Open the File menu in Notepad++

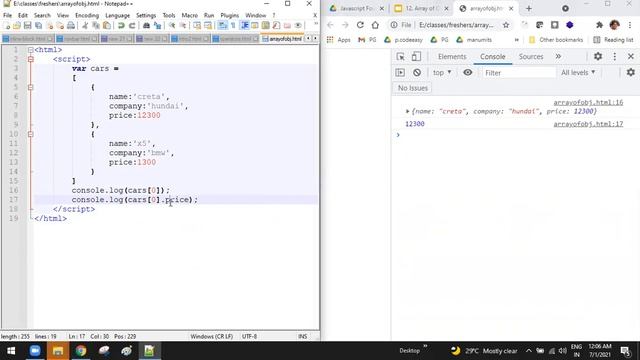(x=7, y=15)
